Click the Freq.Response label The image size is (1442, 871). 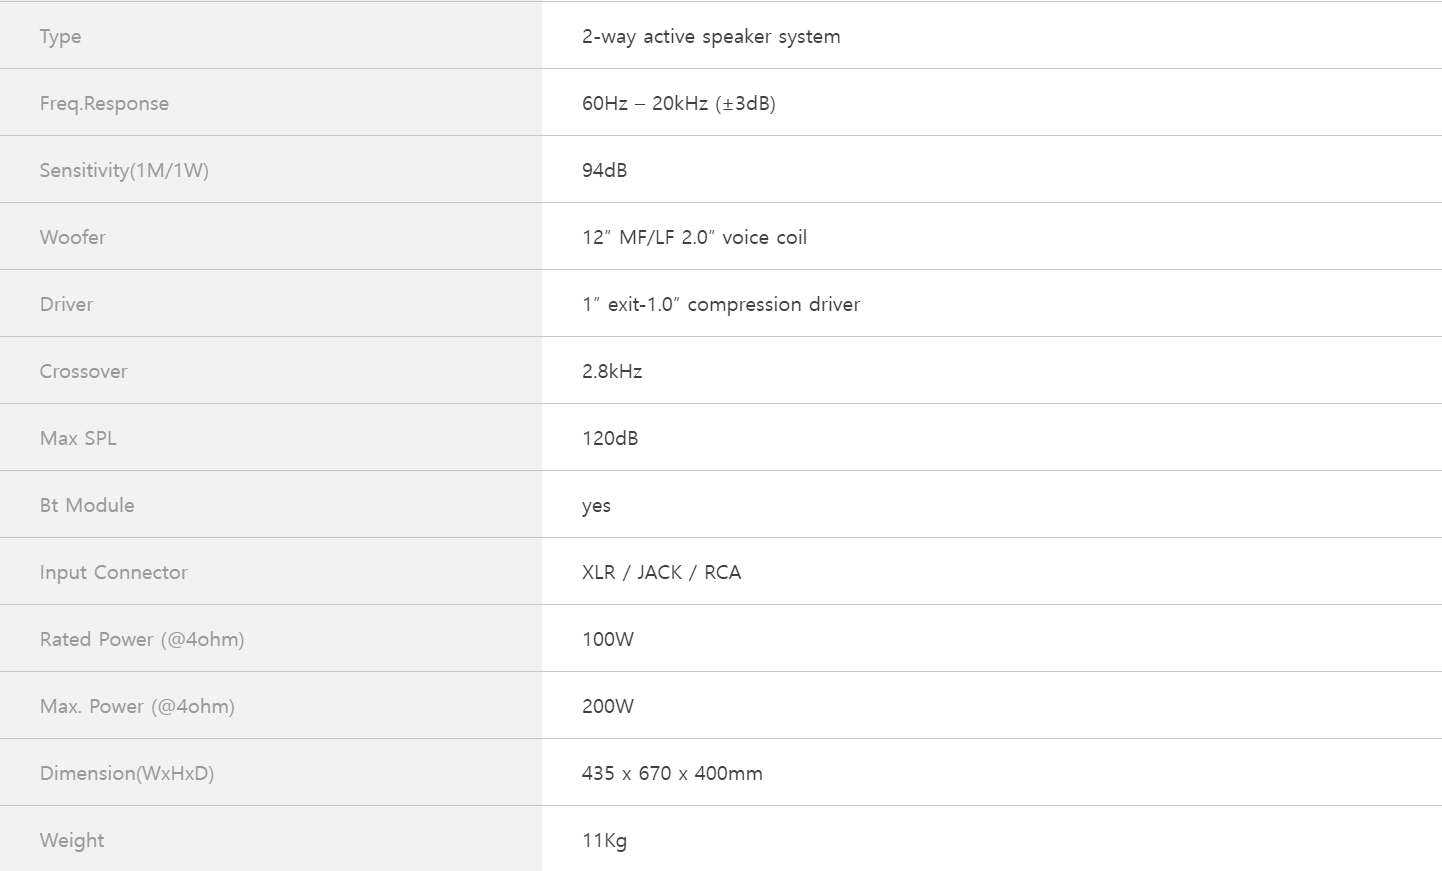tap(104, 104)
